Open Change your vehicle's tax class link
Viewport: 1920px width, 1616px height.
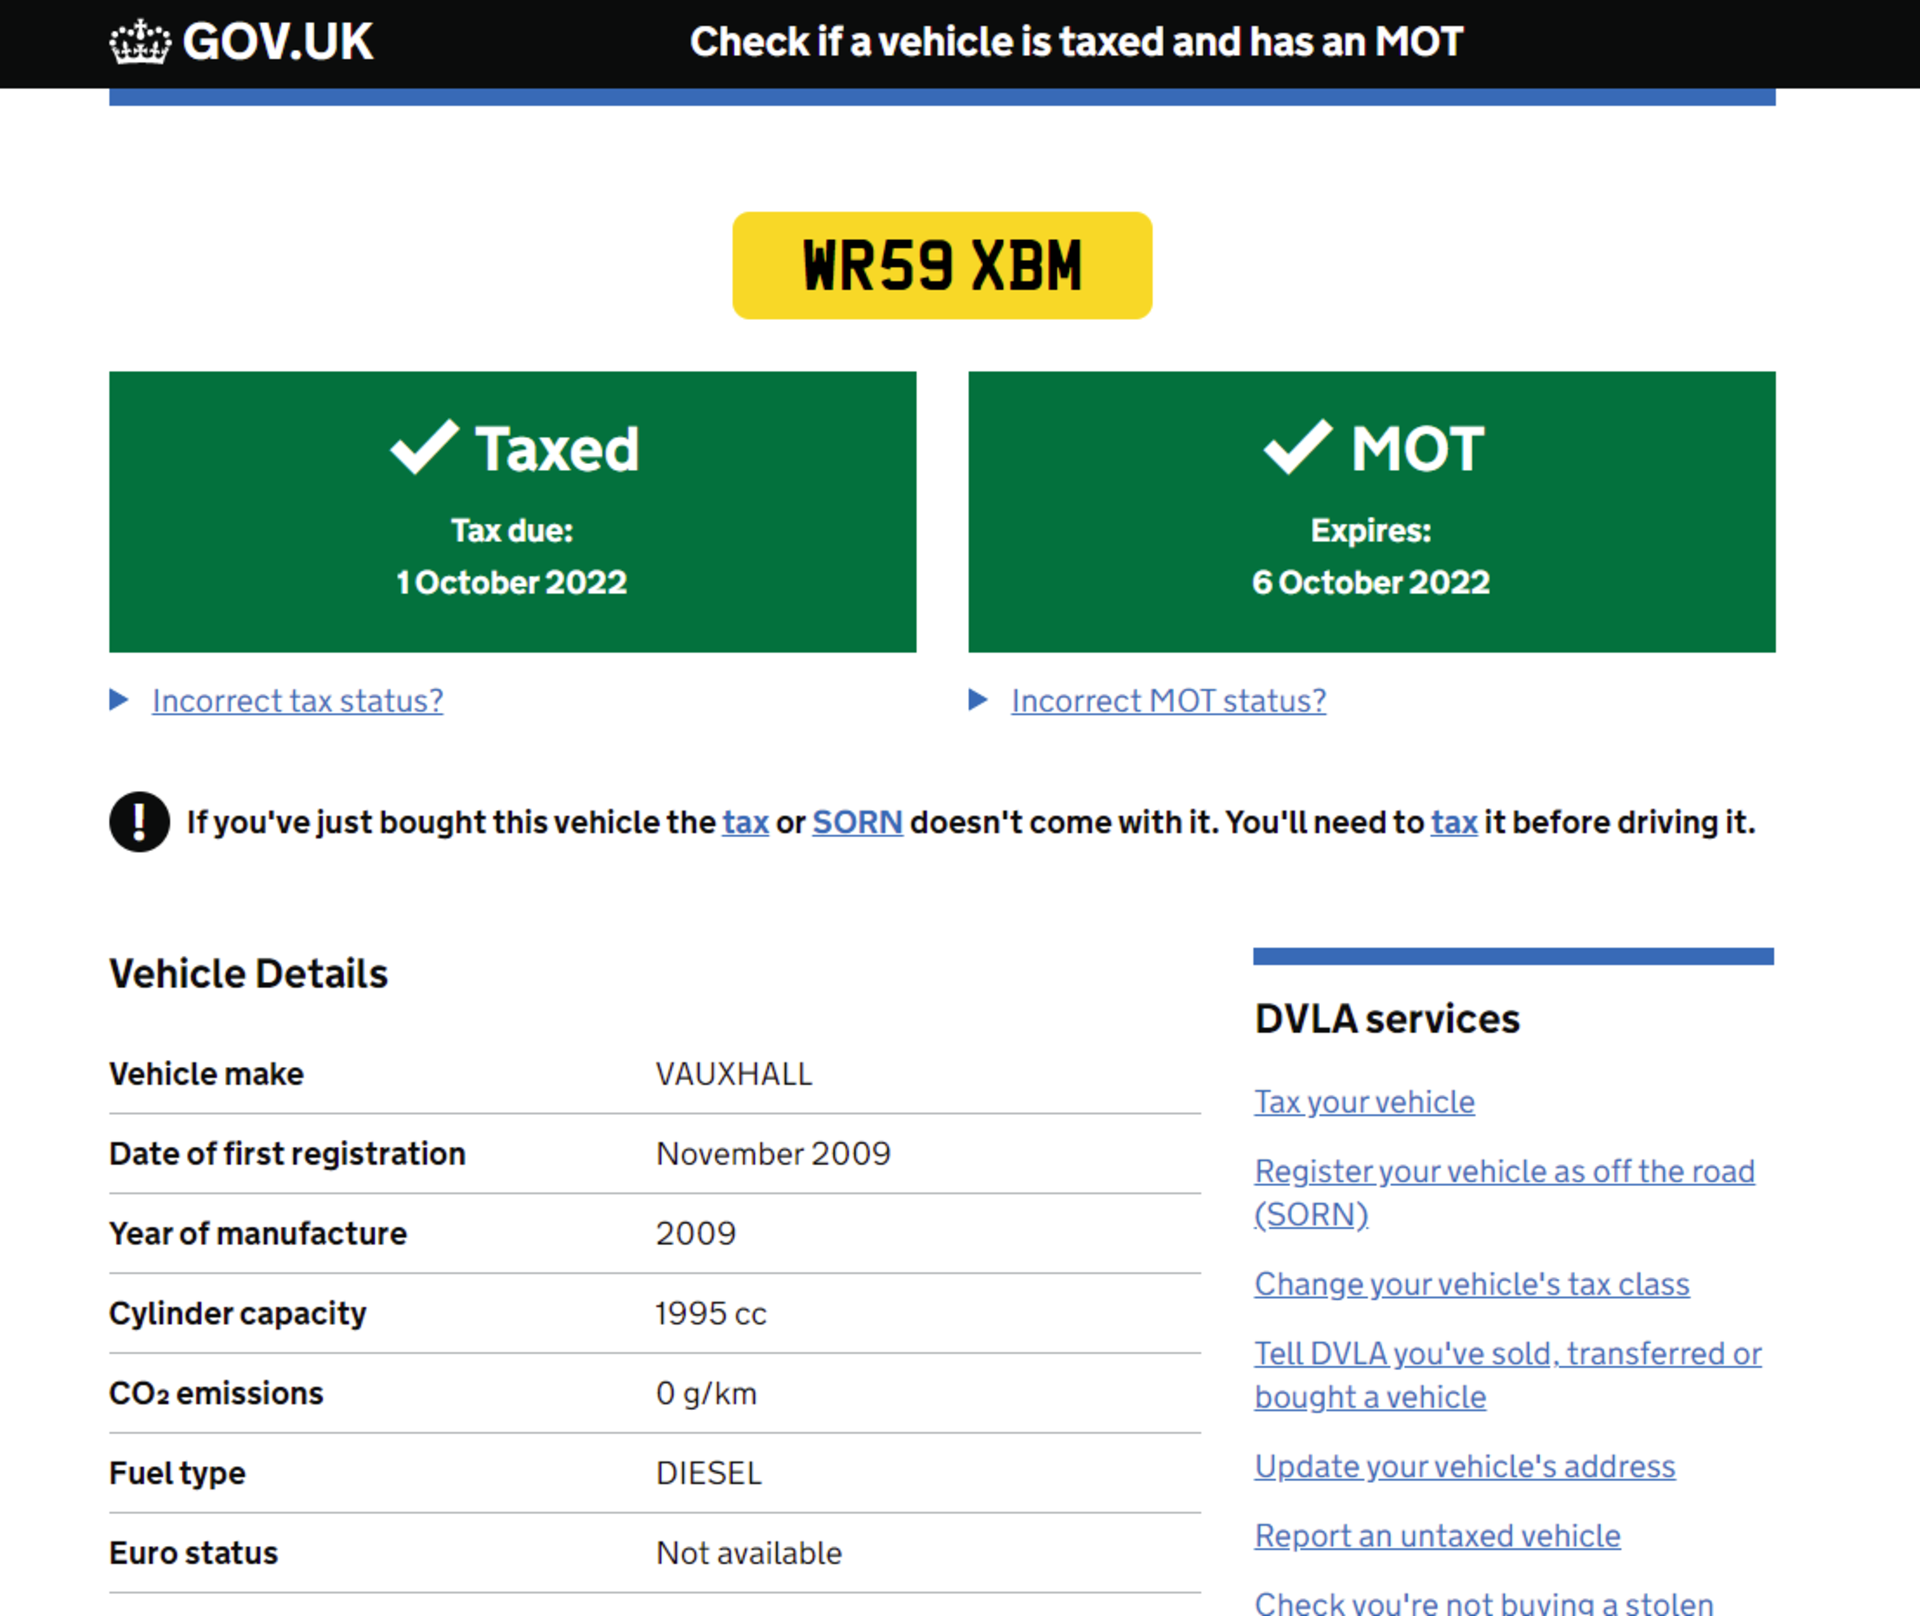coord(1472,1284)
